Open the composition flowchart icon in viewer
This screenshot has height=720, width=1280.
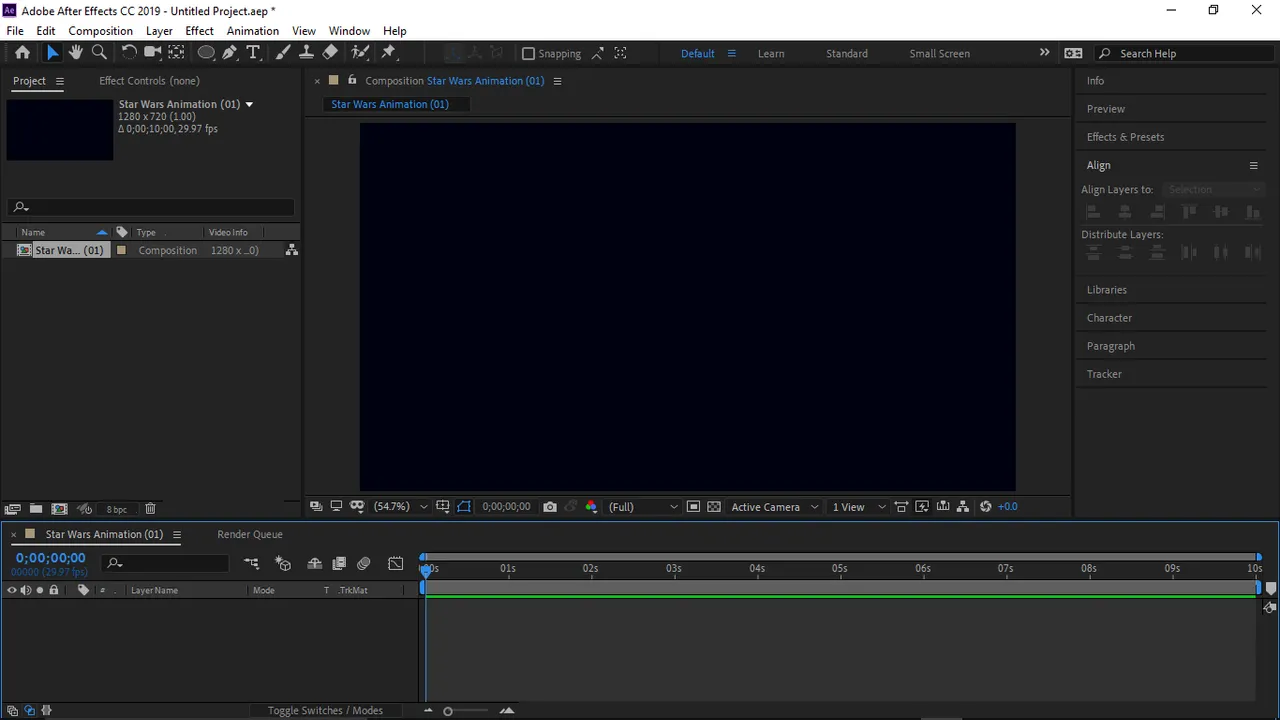[963, 507]
